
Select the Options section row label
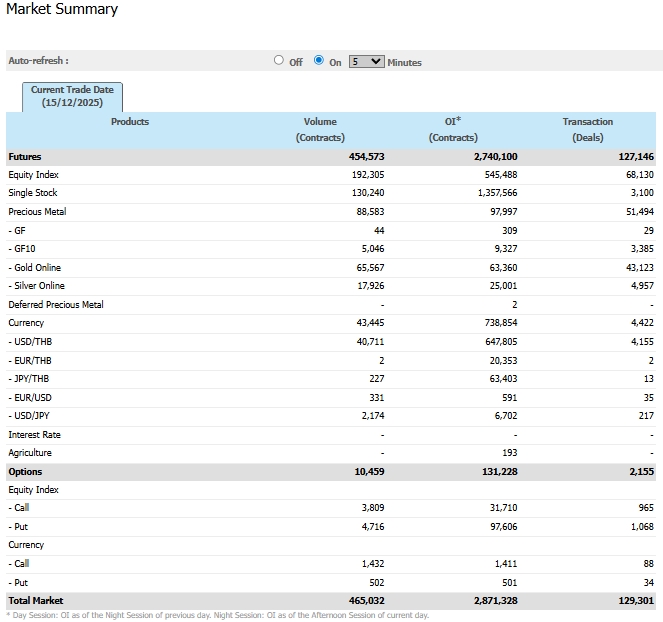click(x=25, y=472)
